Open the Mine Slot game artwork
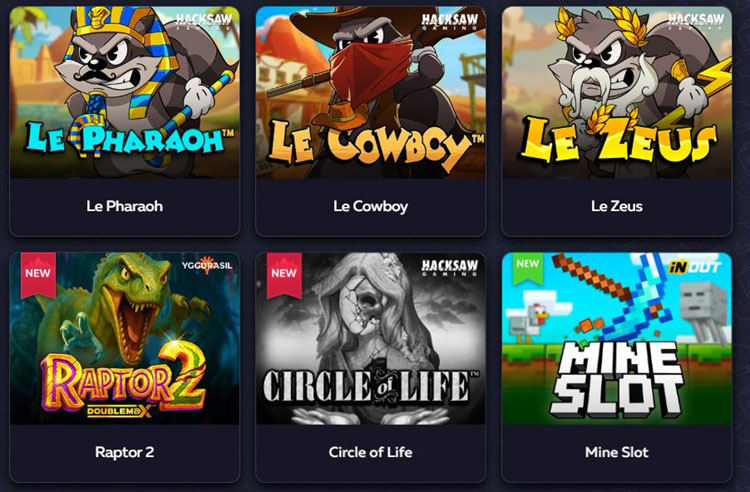This screenshot has width=750, height=492. pyautogui.click(x=617, y=339)
